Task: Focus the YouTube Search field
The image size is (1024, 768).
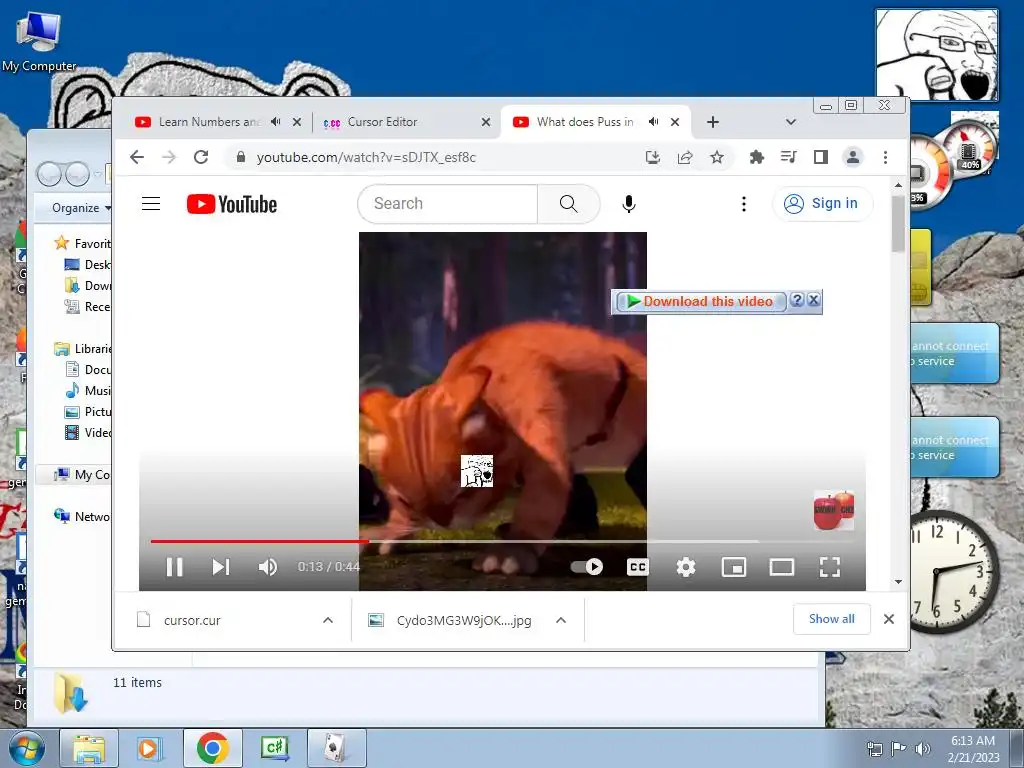Action: tap(448, 204)
